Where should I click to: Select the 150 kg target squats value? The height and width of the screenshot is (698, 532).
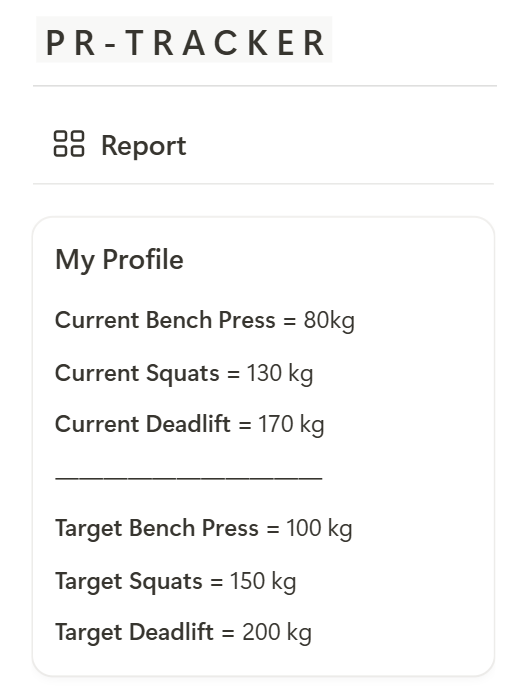pyautogui.click(x=263, y=581)
